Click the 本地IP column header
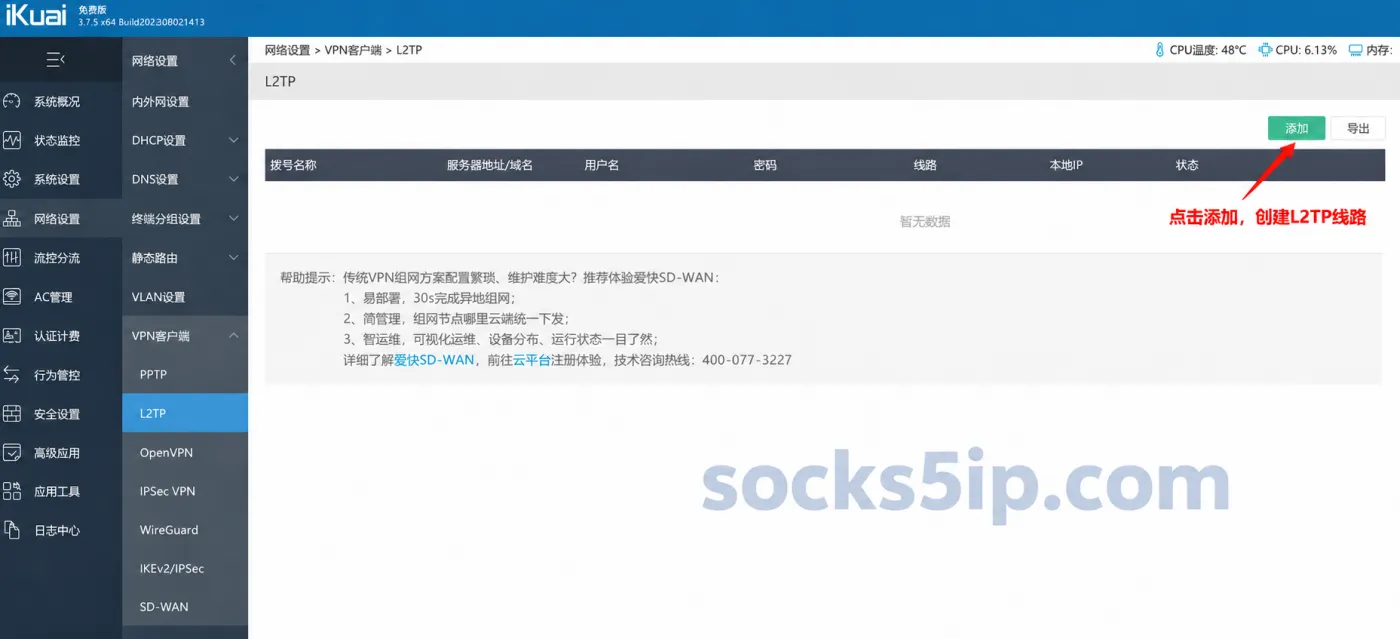The image size is (1400, 639). [x=1066, y=165]
